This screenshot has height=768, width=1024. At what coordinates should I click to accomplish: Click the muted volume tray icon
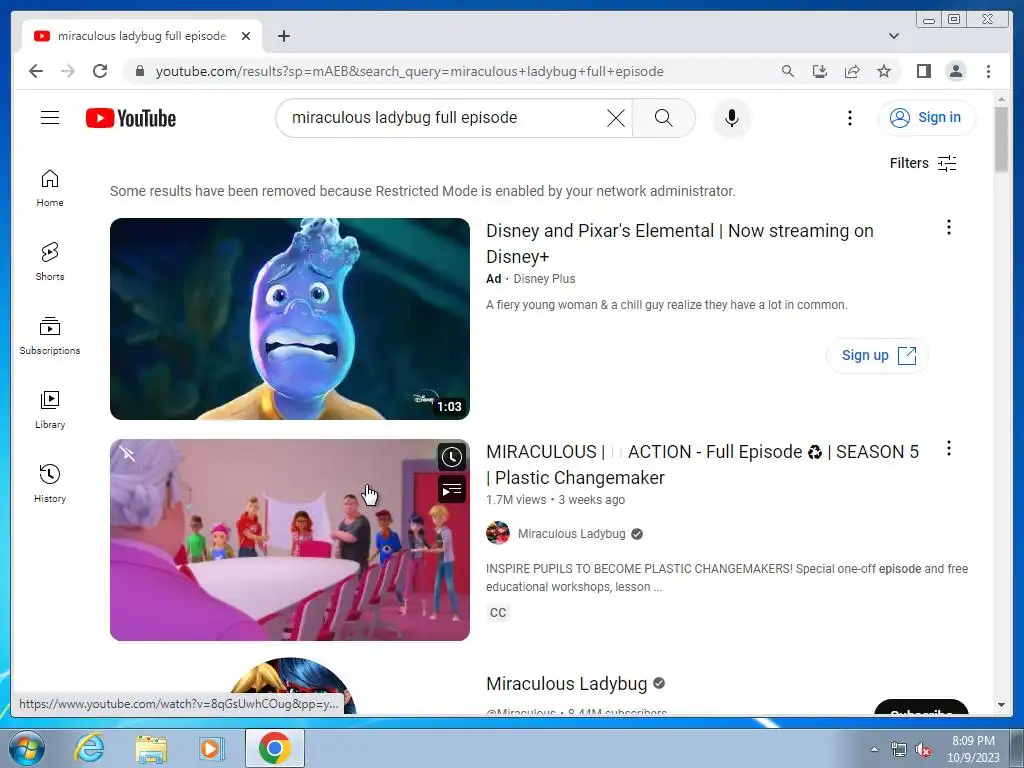point(923,750)
